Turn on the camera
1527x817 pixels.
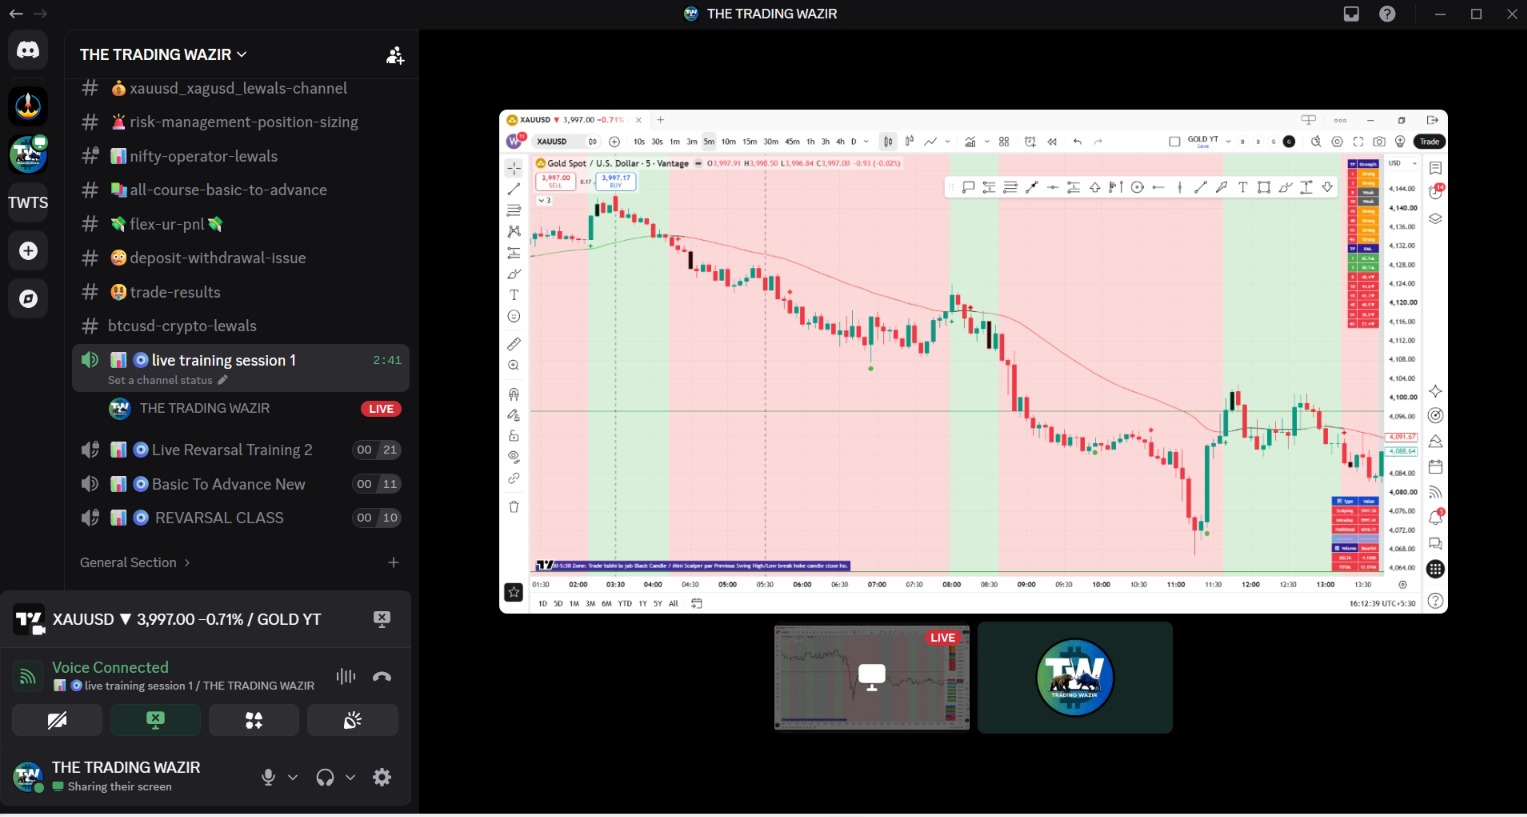coord(57,720)
